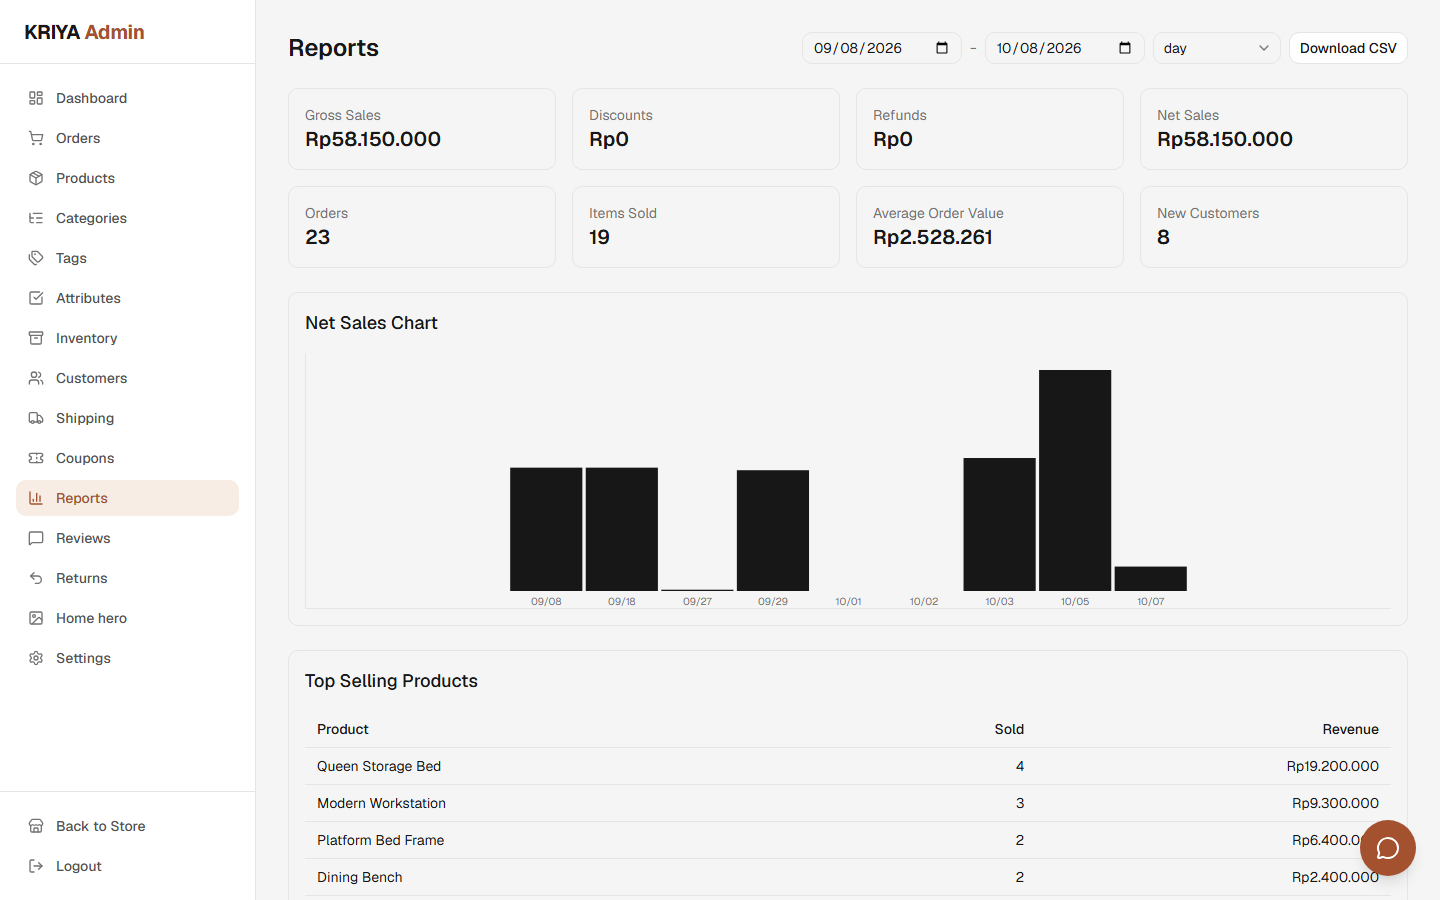Viewport: 1440px width, 900px height.
Task: Click the start date field 09/08/2026
Action: 881,48
